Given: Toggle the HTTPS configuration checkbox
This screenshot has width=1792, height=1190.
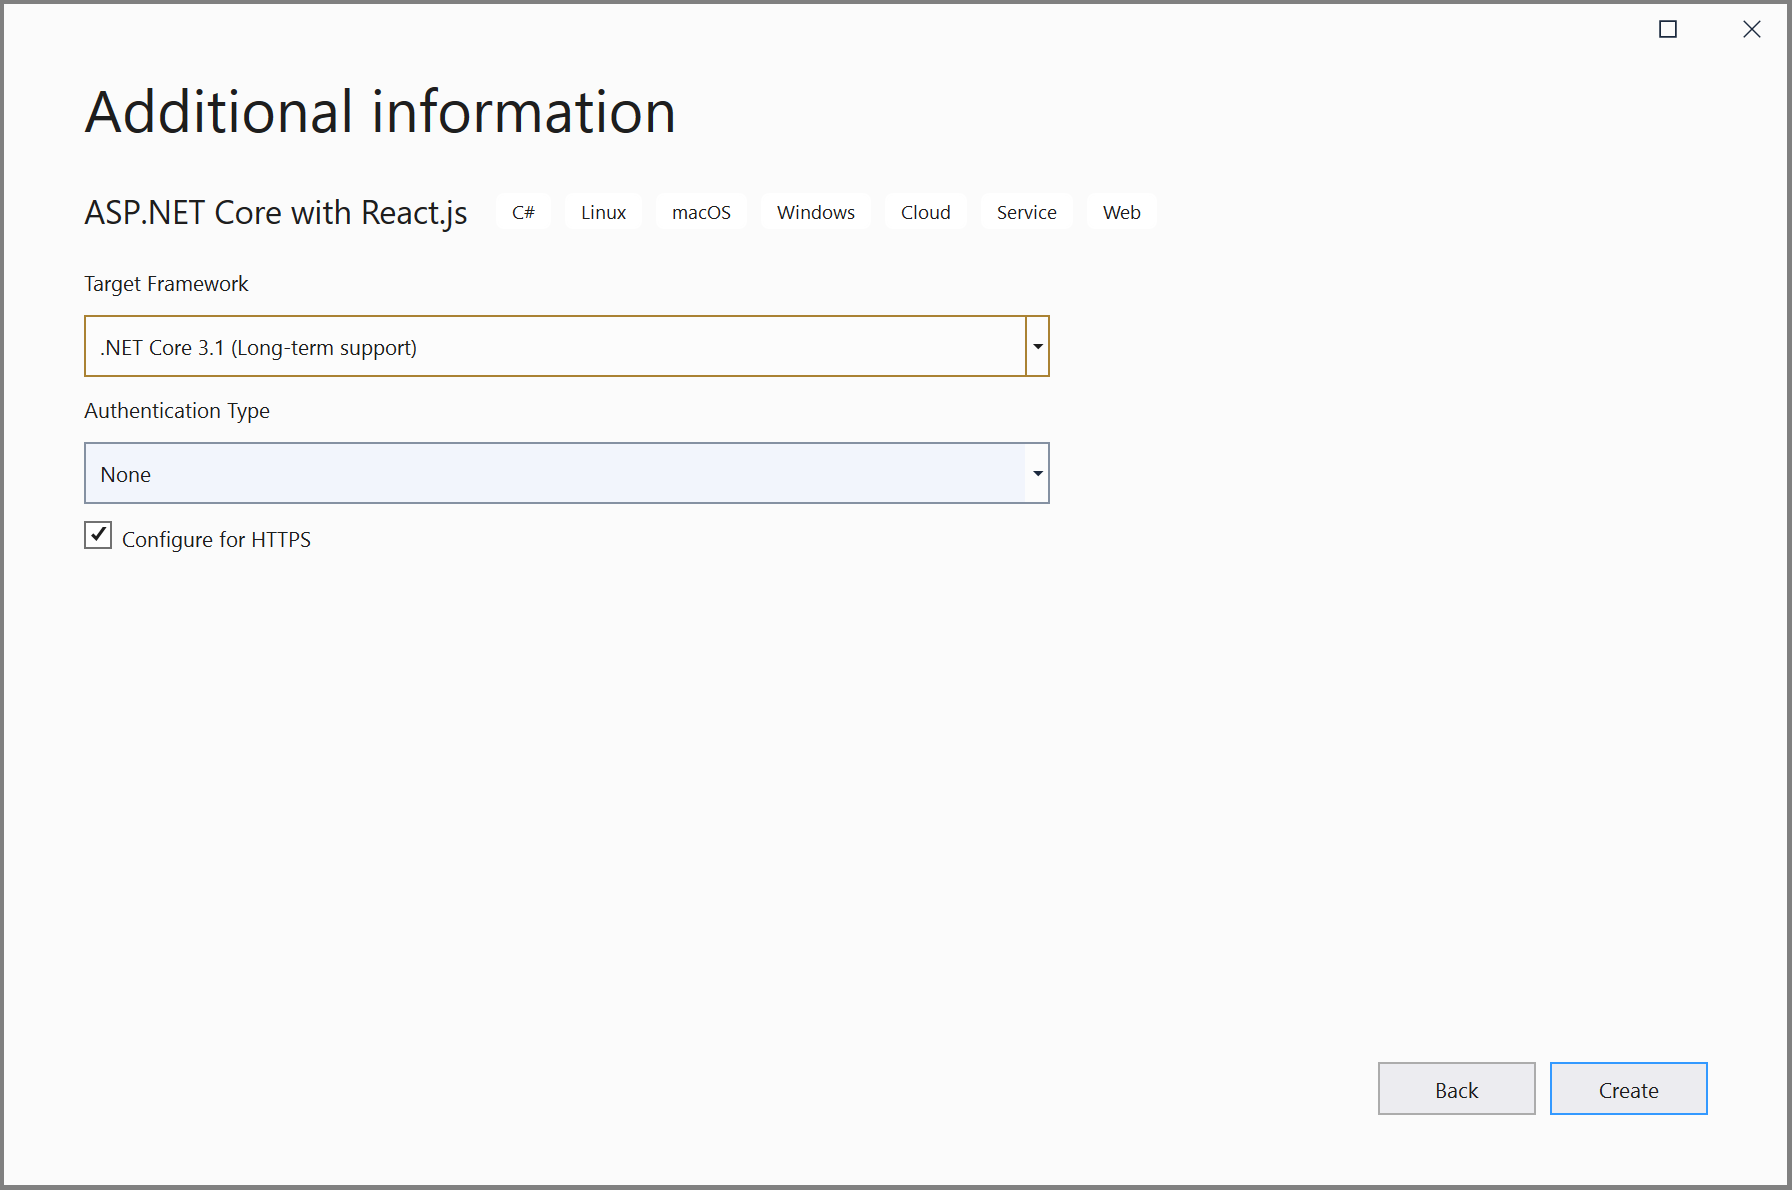Looking at the screenshot, I should [x=97, y=536].
